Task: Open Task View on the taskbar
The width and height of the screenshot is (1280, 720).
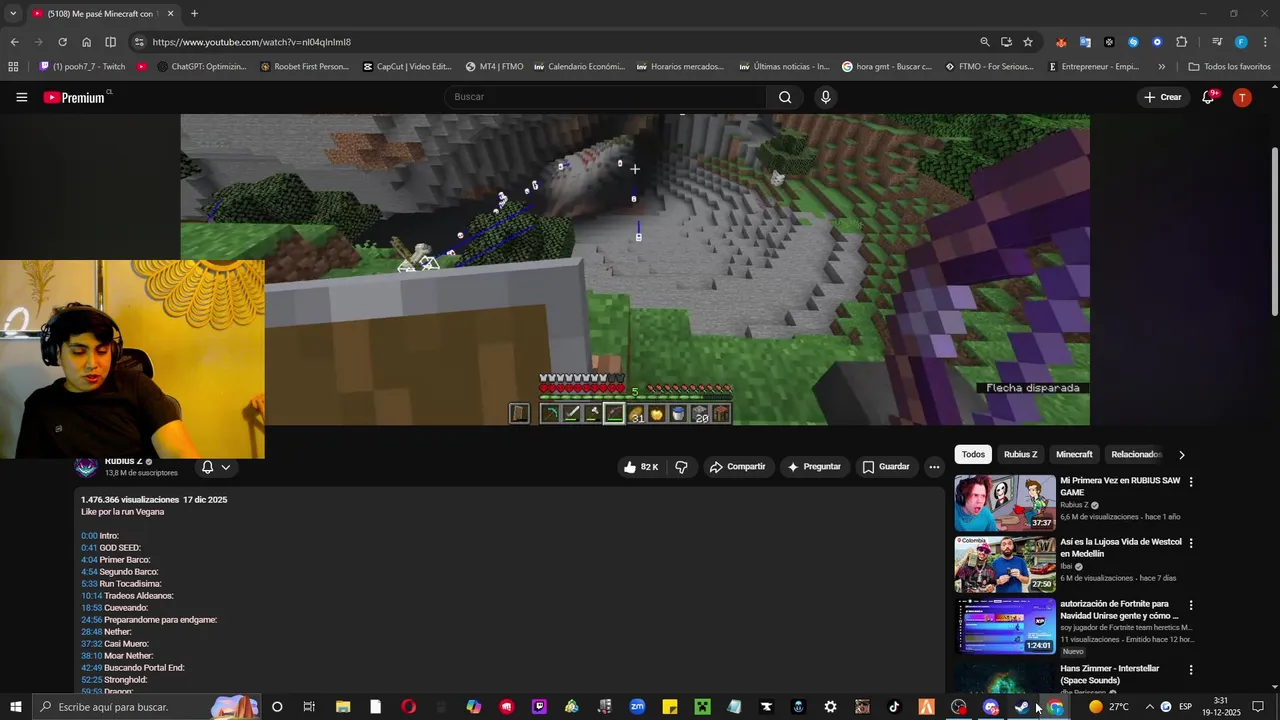Action: coord(309,707)
